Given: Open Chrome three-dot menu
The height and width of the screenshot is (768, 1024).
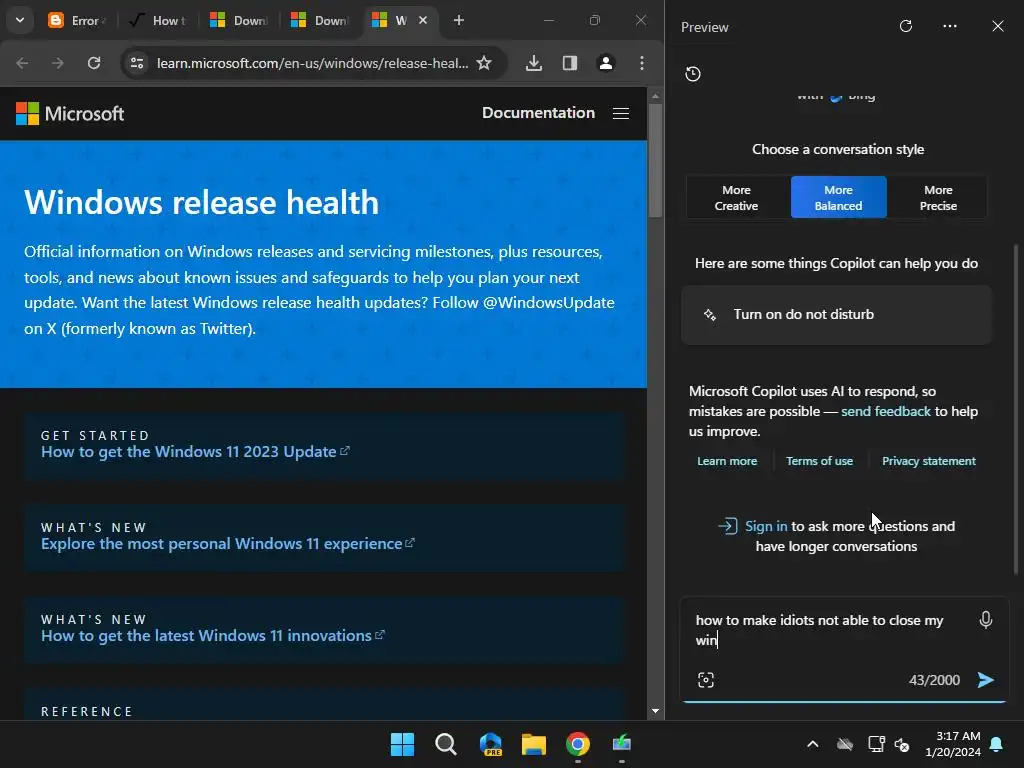Looking at the screenshot, I should click(642, 63).
